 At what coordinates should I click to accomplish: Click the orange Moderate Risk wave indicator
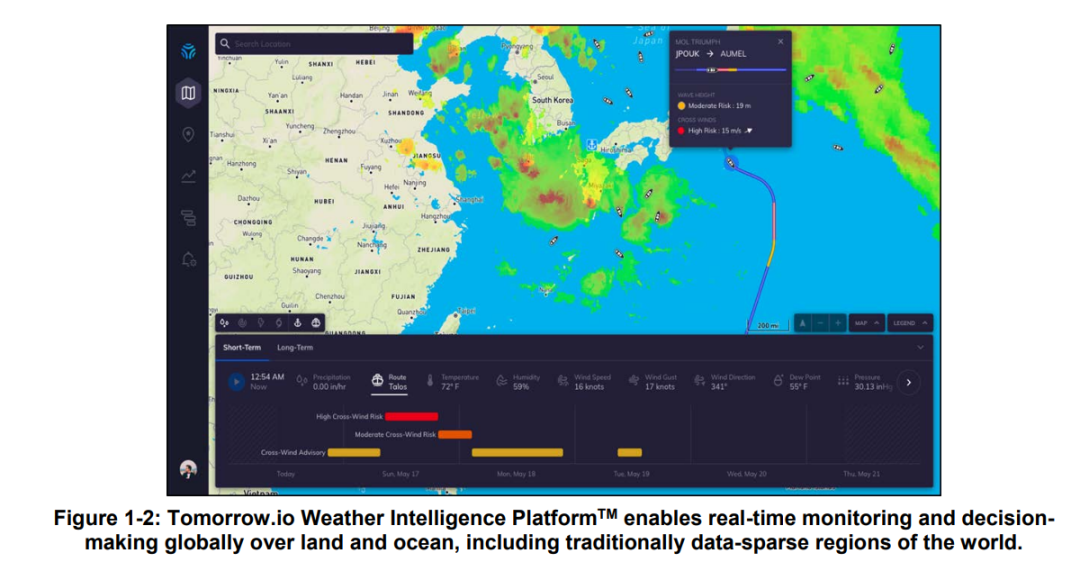pyautogui.click(x=681, y=106)
